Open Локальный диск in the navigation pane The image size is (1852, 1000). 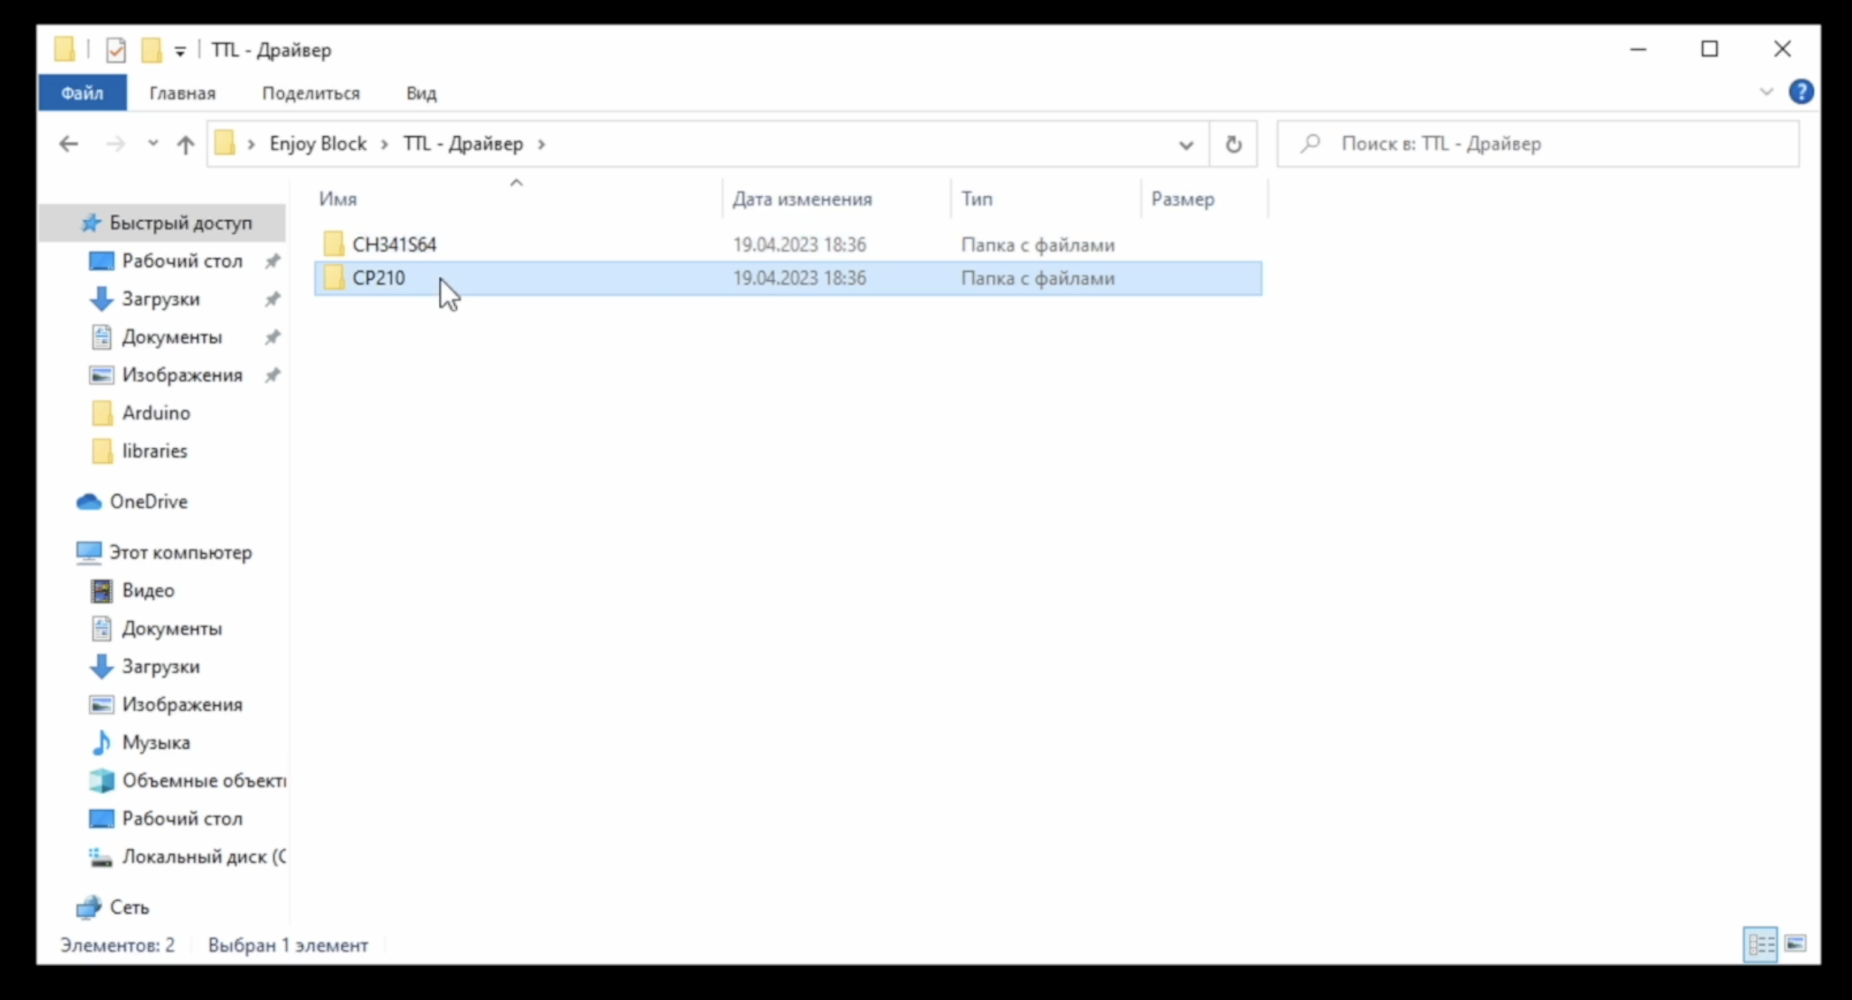pyautogui.click(x=203, y=857)
